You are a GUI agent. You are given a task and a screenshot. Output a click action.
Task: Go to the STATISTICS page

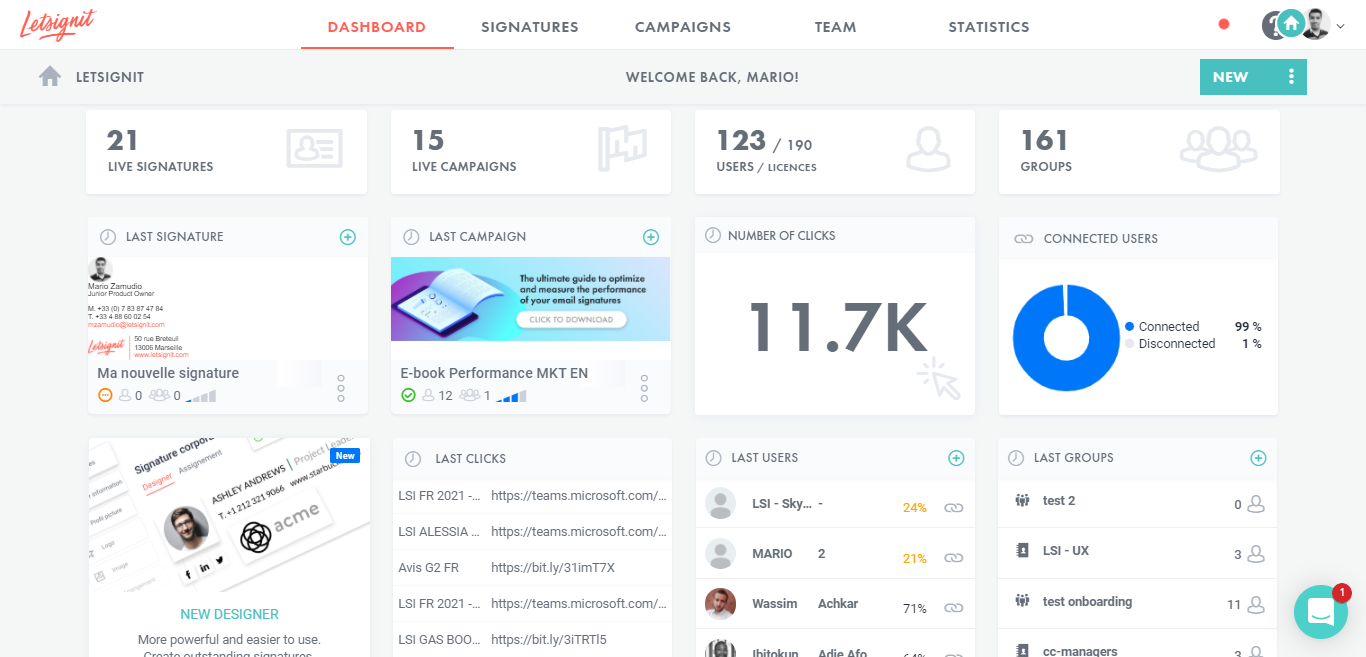(988, 27)
